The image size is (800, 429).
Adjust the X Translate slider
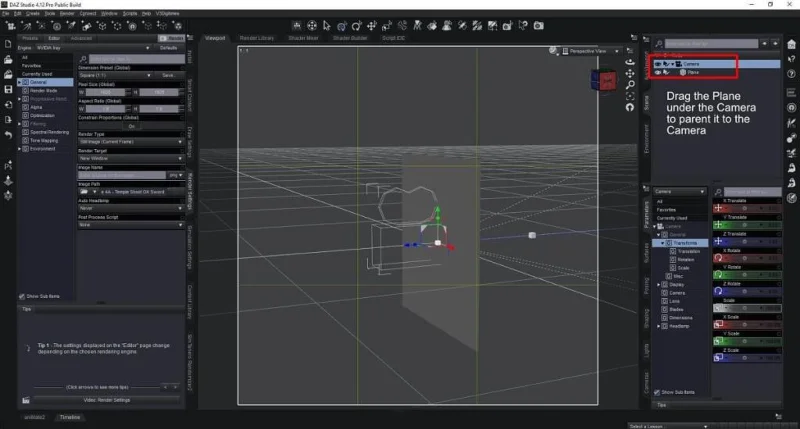coord(747,208)
